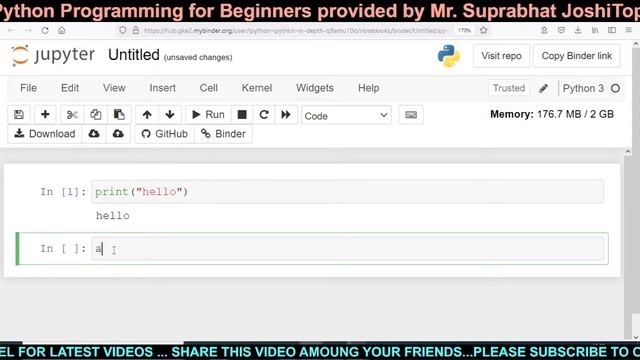640x360 pixels.
Task: Click the unsaved changes status text
Action: [x=198, y=58]
